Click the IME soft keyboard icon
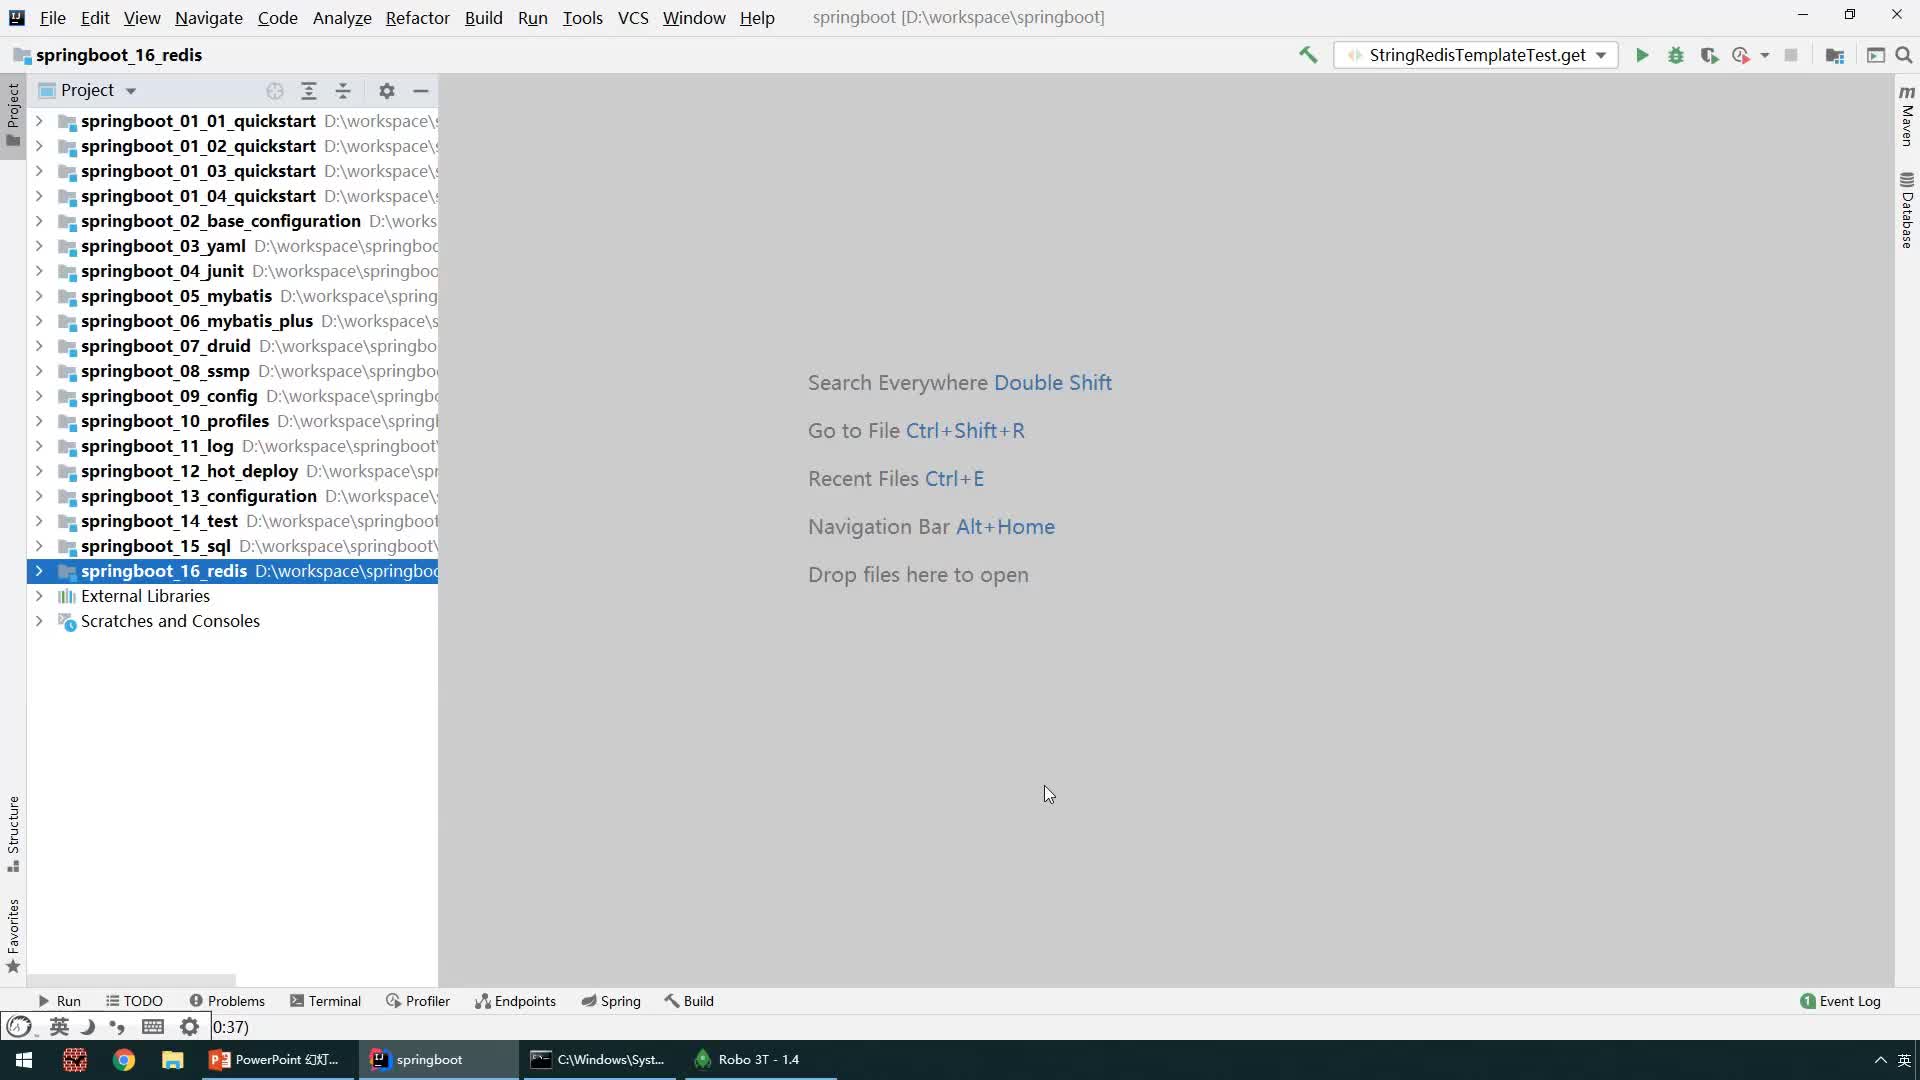Viewport: 1920px width, 1080px height. pos(153,1027)
